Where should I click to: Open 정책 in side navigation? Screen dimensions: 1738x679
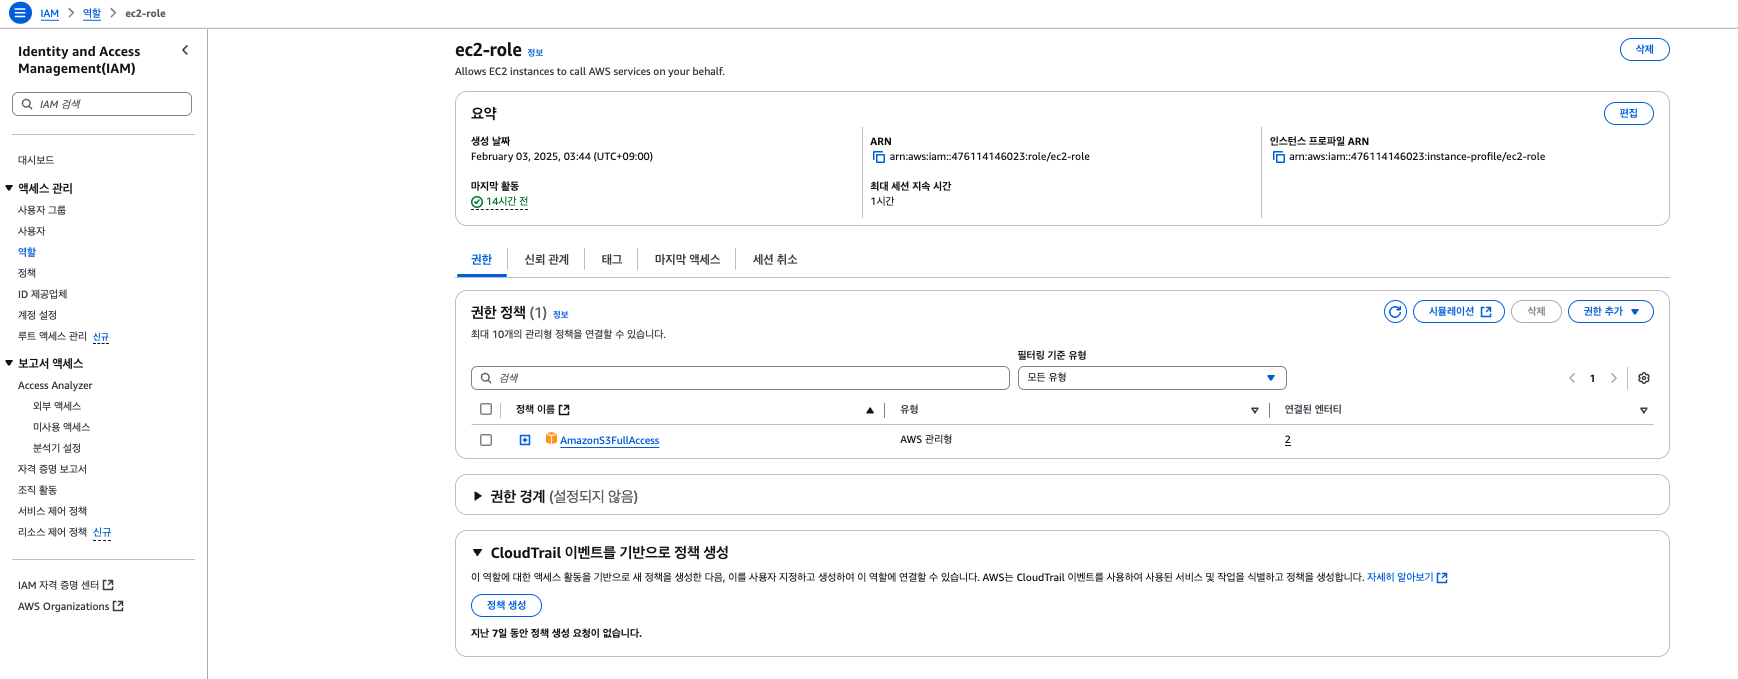27,273
